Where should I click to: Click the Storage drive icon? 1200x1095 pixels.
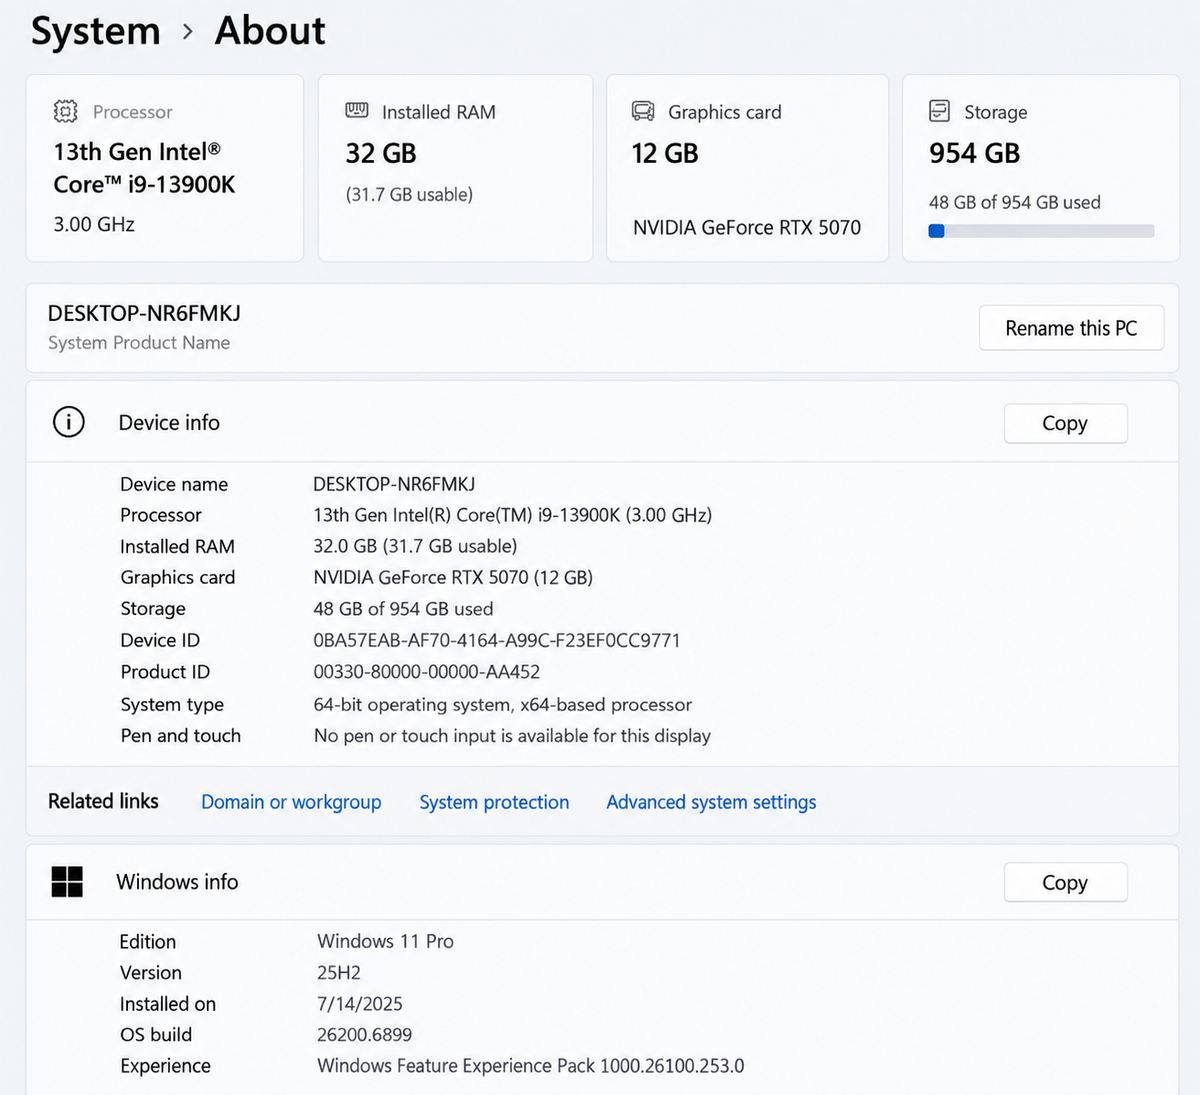point(939,110)
